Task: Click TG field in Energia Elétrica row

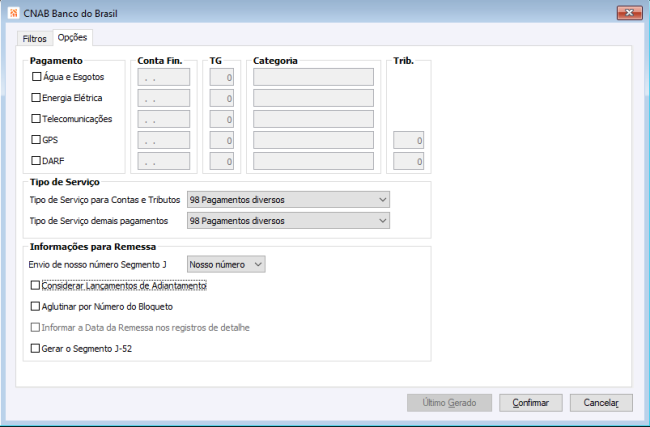Action: click(x=222, y=98)
